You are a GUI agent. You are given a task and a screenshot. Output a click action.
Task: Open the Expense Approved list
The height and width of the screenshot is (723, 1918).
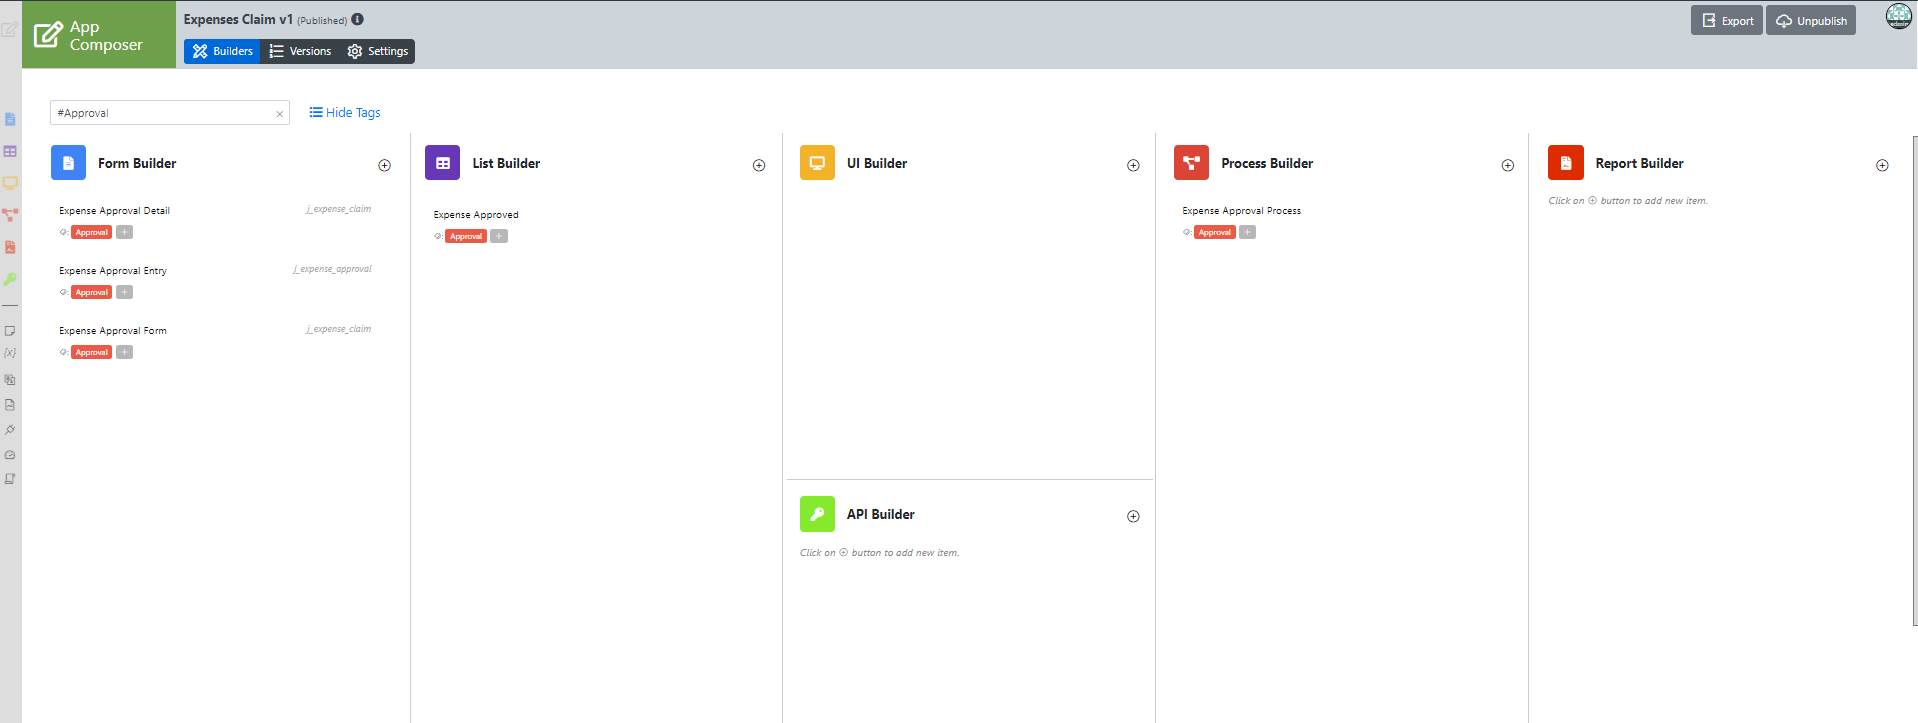pyautogui.click(x=476, y=215)
